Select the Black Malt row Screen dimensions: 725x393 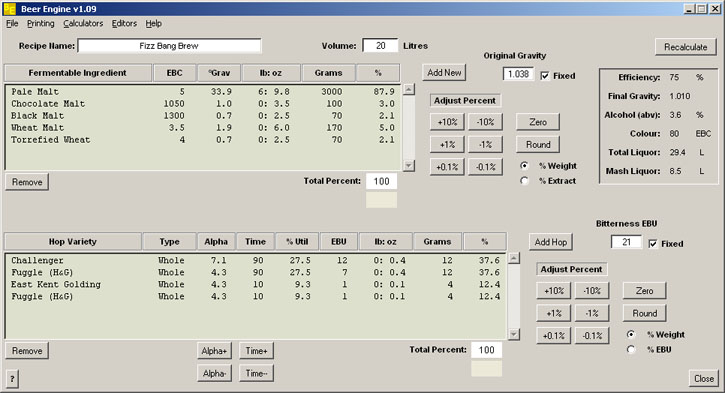[x=203, y=116]
